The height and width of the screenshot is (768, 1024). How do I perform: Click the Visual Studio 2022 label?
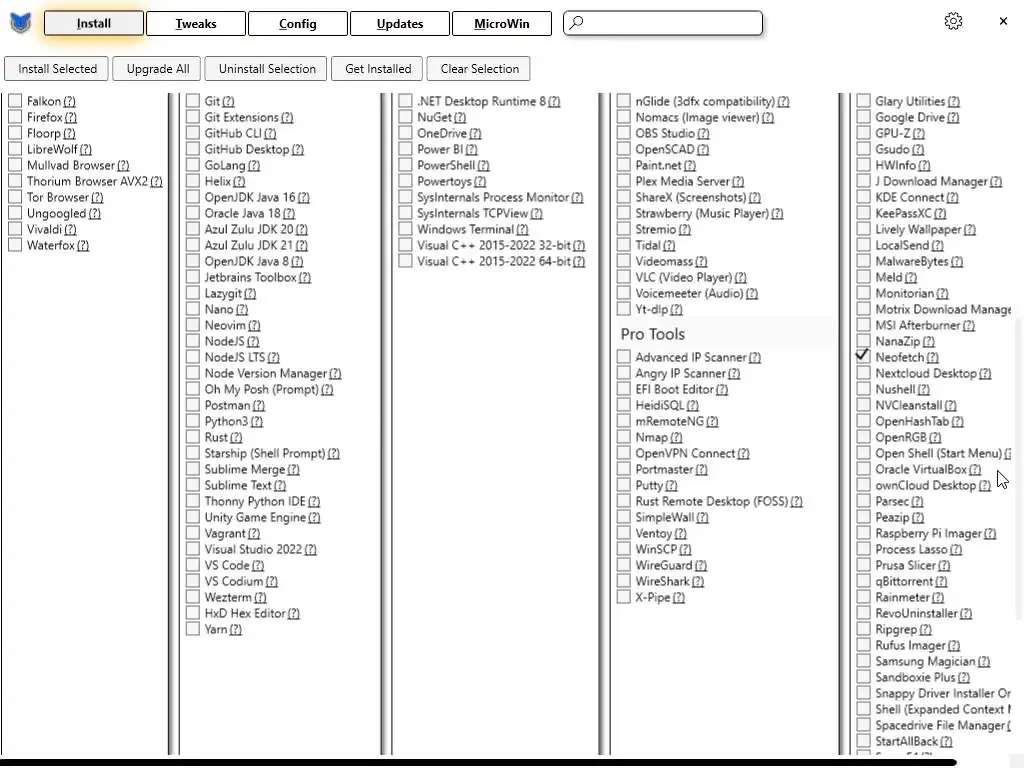coord(253,549)
